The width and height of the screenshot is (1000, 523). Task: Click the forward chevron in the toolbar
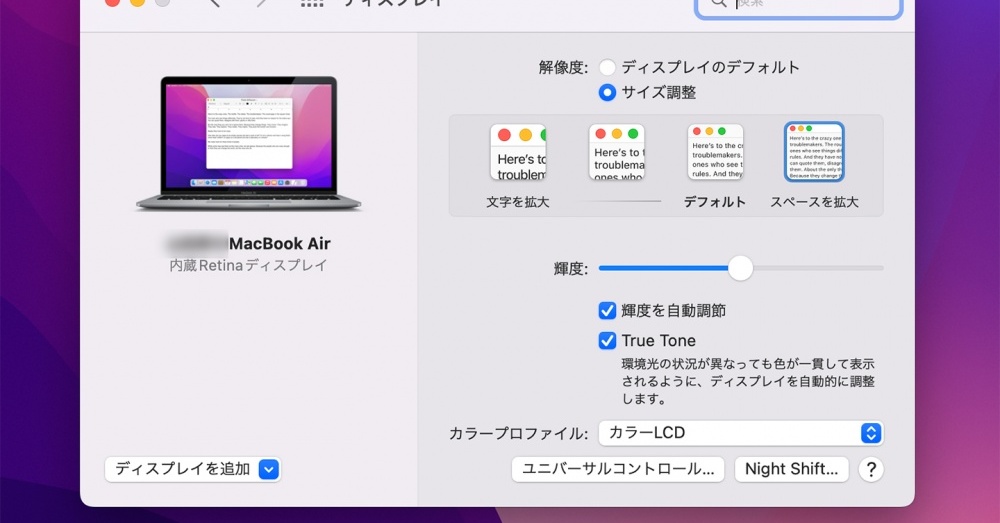pyautogui.click(x=262, y=3)
